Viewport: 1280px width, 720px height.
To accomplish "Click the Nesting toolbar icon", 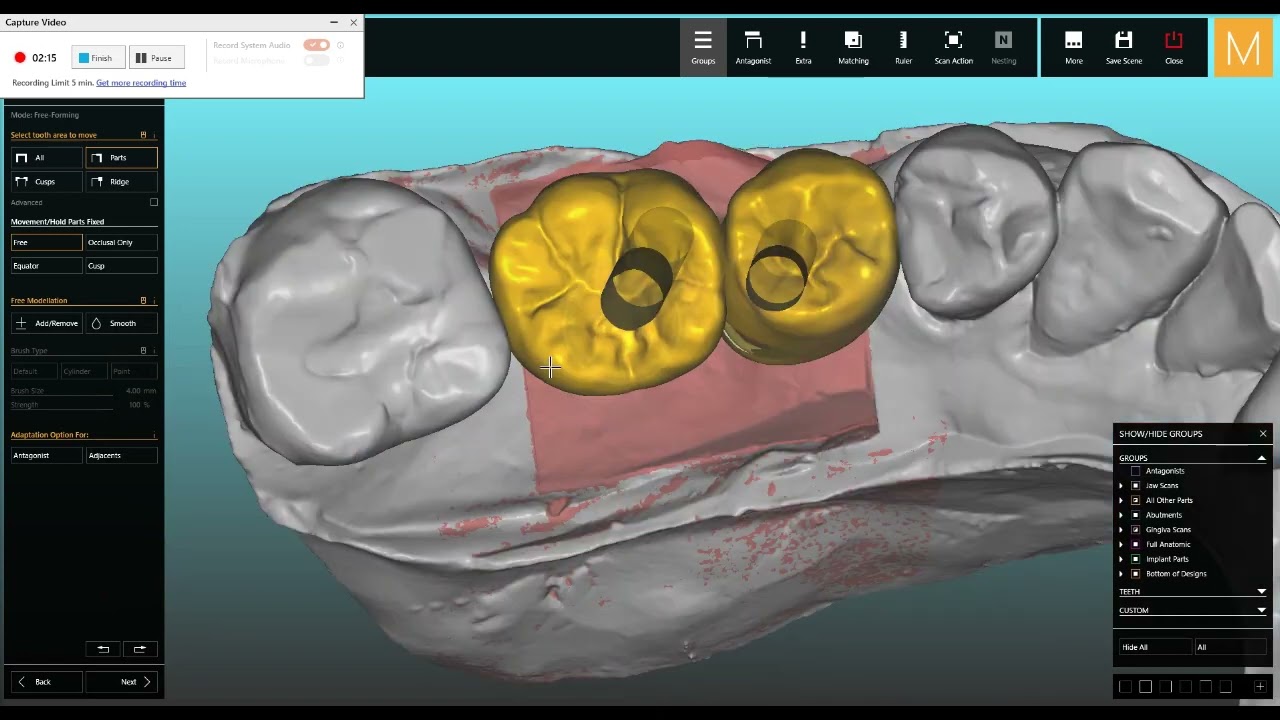I will click(1003, 47).
